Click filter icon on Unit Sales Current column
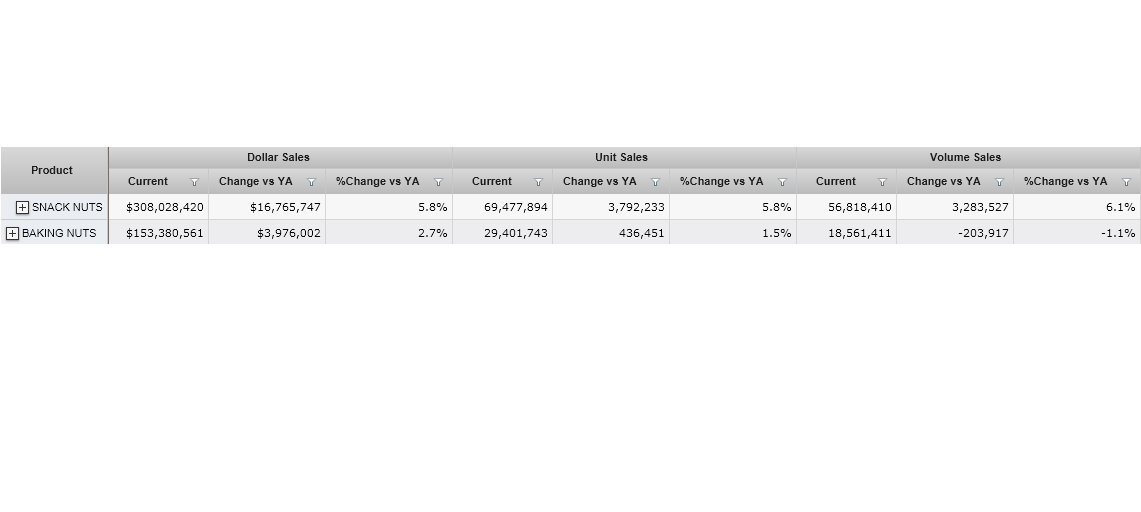The height and width of the screenshot is (512, 1141). coord(539,182)
